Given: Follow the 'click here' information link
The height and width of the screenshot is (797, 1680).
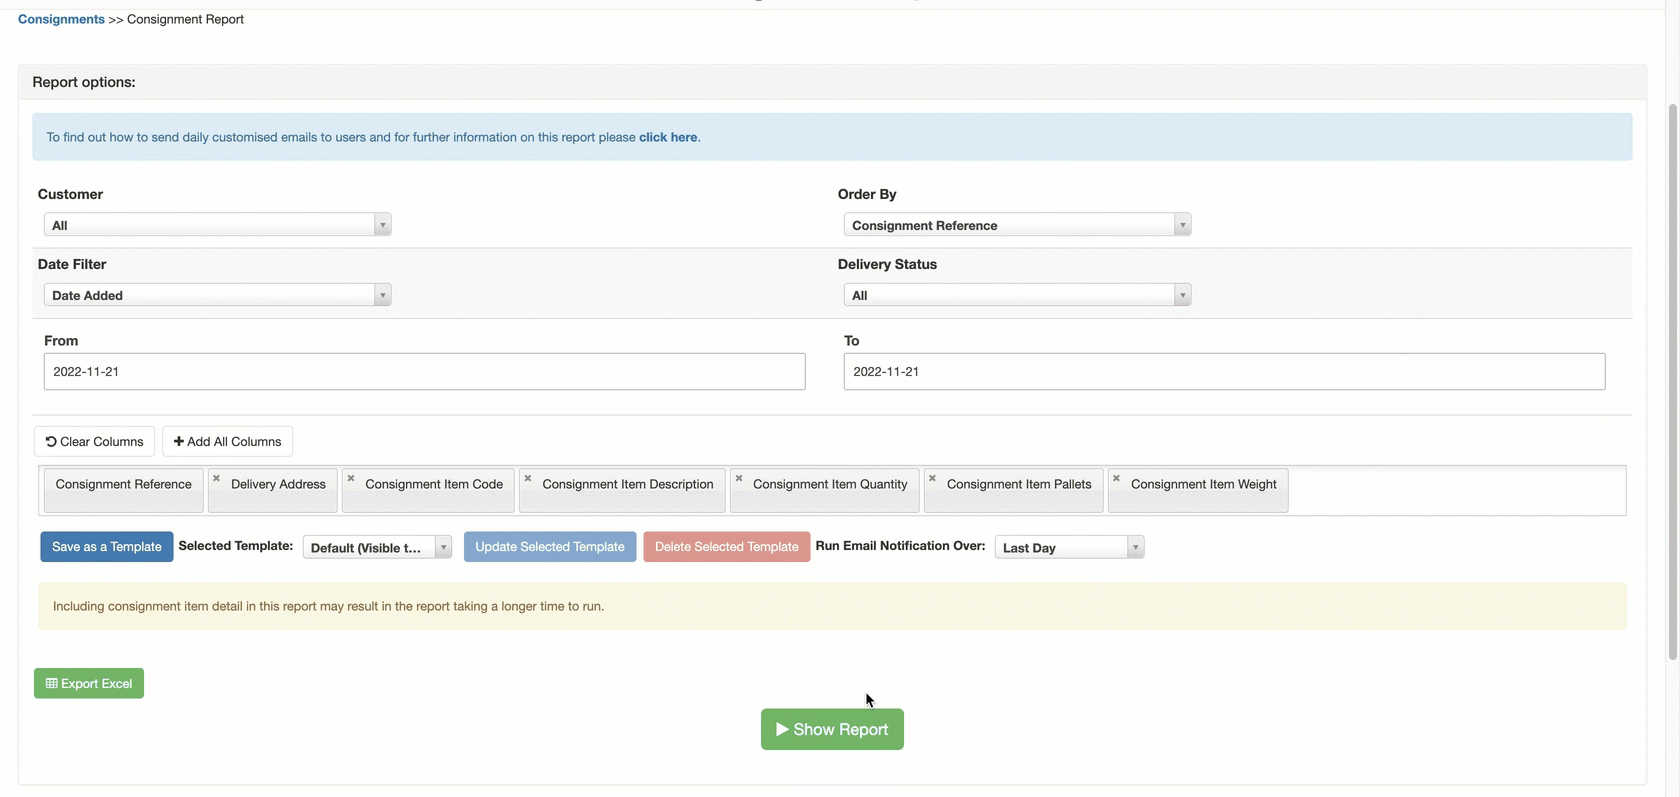Looking at the screenshot, I should (668, 137).
